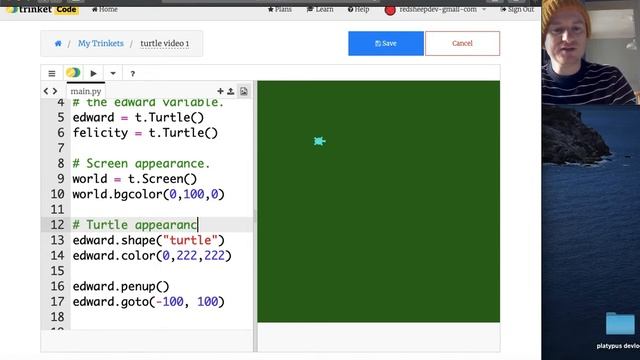Open the image library icon
The width and height of the screenshot is (640, 360).
click(x=244, y=91)
